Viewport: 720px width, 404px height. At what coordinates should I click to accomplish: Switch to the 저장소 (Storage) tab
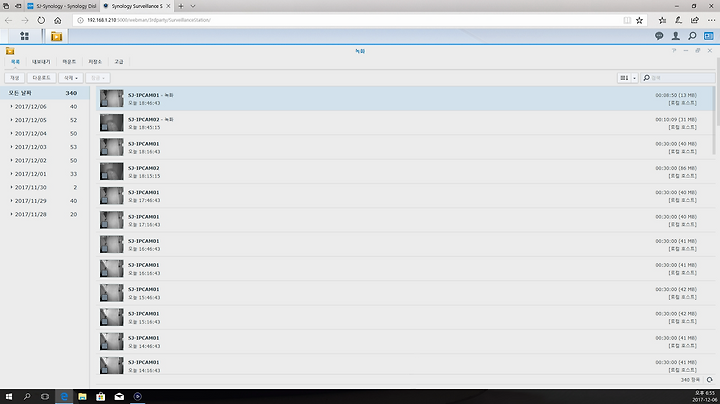click(95, 62)
